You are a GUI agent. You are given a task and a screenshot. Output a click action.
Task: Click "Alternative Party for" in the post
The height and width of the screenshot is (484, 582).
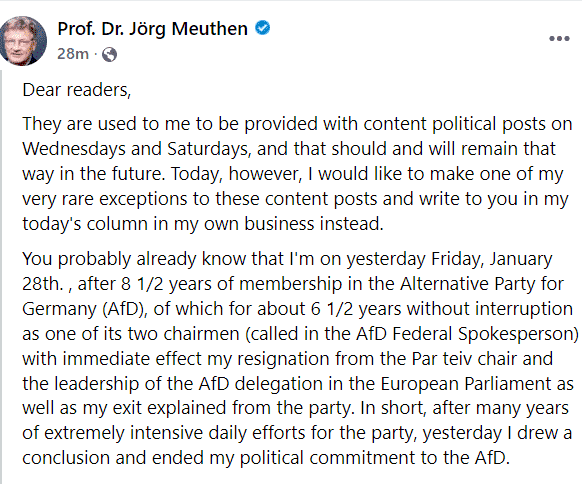[482, 284]
